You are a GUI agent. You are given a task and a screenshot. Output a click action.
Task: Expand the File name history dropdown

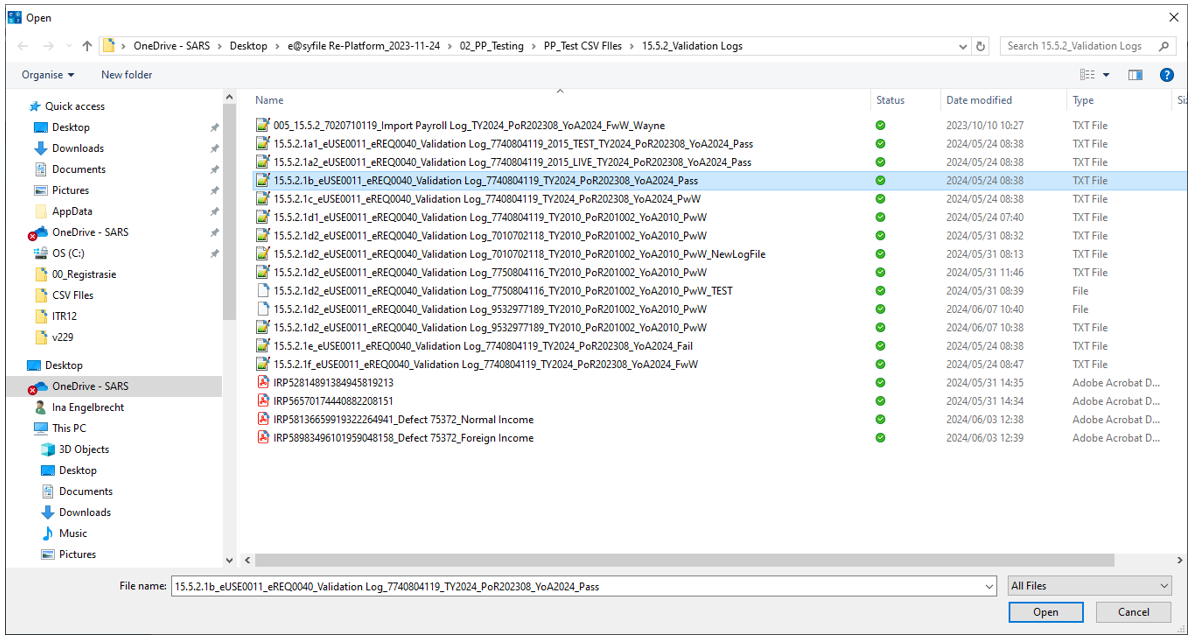click(x=989, y=587)
